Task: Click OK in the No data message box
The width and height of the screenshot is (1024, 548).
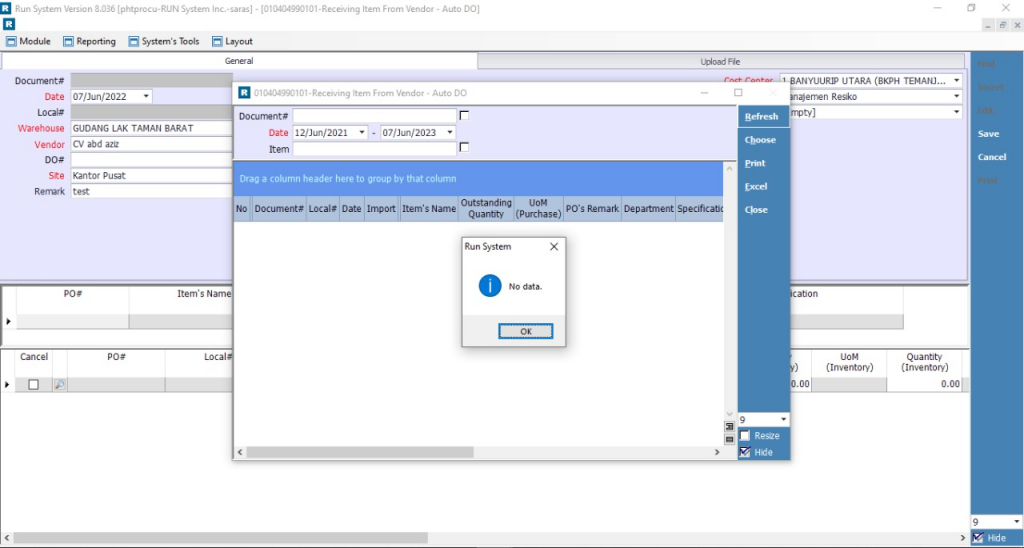Action: tap(526, 331)
